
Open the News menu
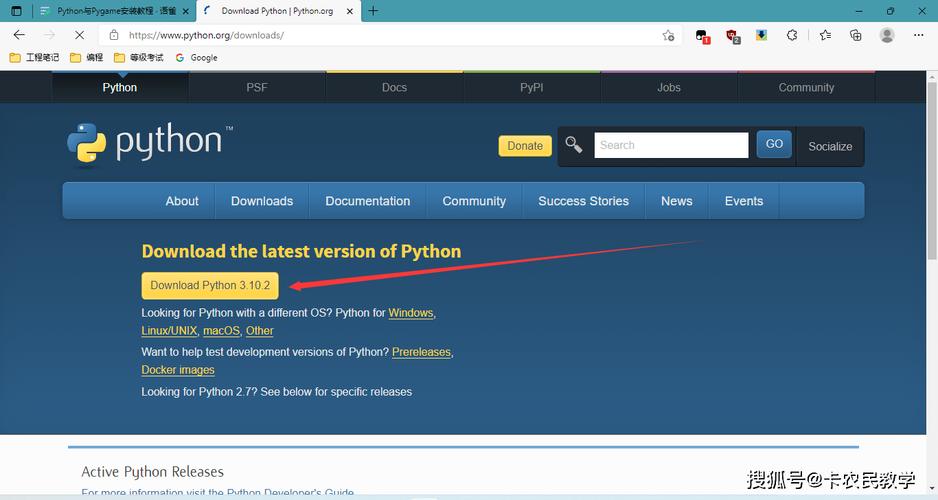[677, 201]
